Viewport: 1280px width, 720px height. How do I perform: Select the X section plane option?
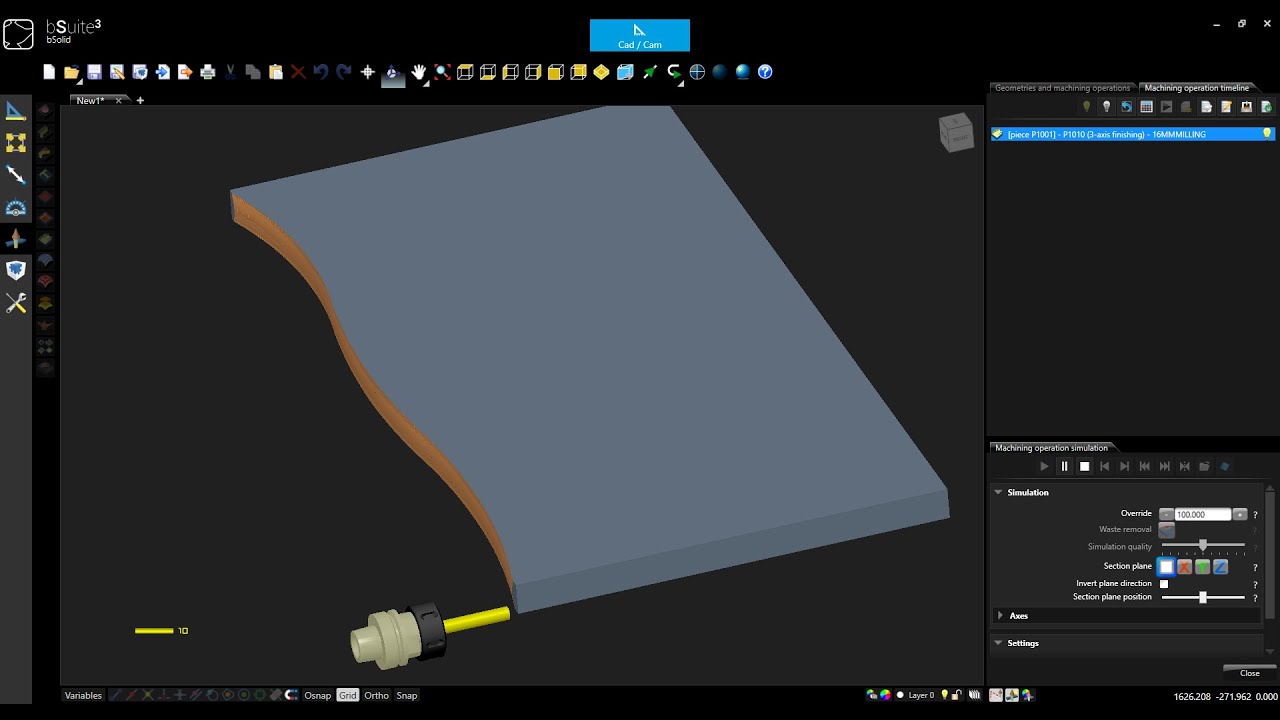pyautogui.click(x=1185, y=567)
